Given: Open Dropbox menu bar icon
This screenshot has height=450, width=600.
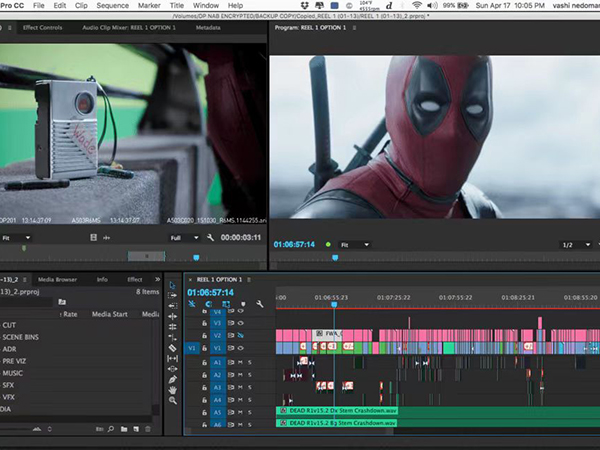Looking at the screenshot, I should tap(305, 5).
